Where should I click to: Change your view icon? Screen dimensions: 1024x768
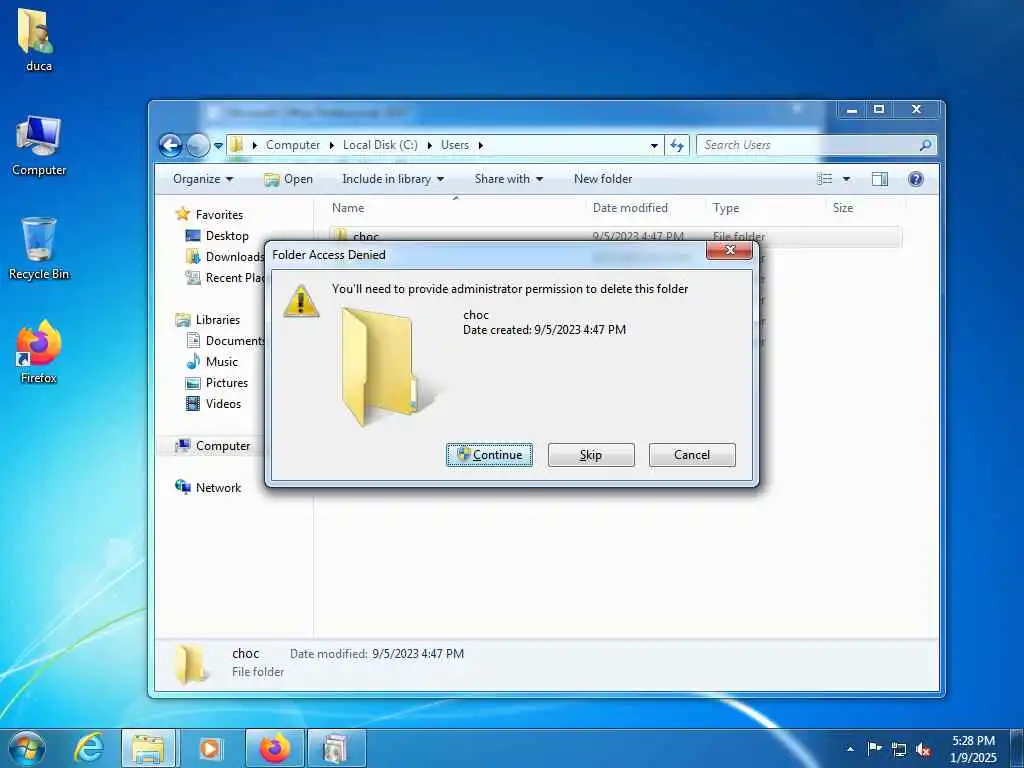click(825, 179)
